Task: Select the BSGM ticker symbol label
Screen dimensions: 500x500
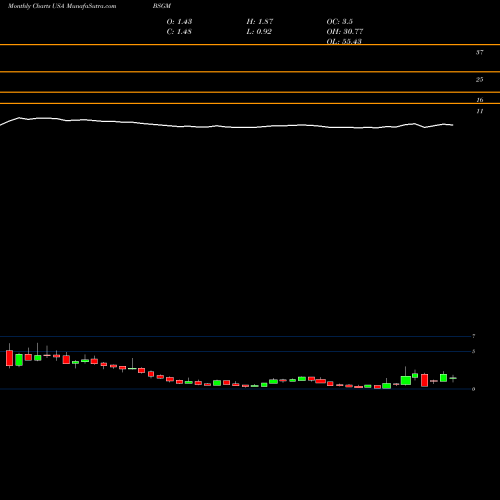Action: click(x=162, y=6)
